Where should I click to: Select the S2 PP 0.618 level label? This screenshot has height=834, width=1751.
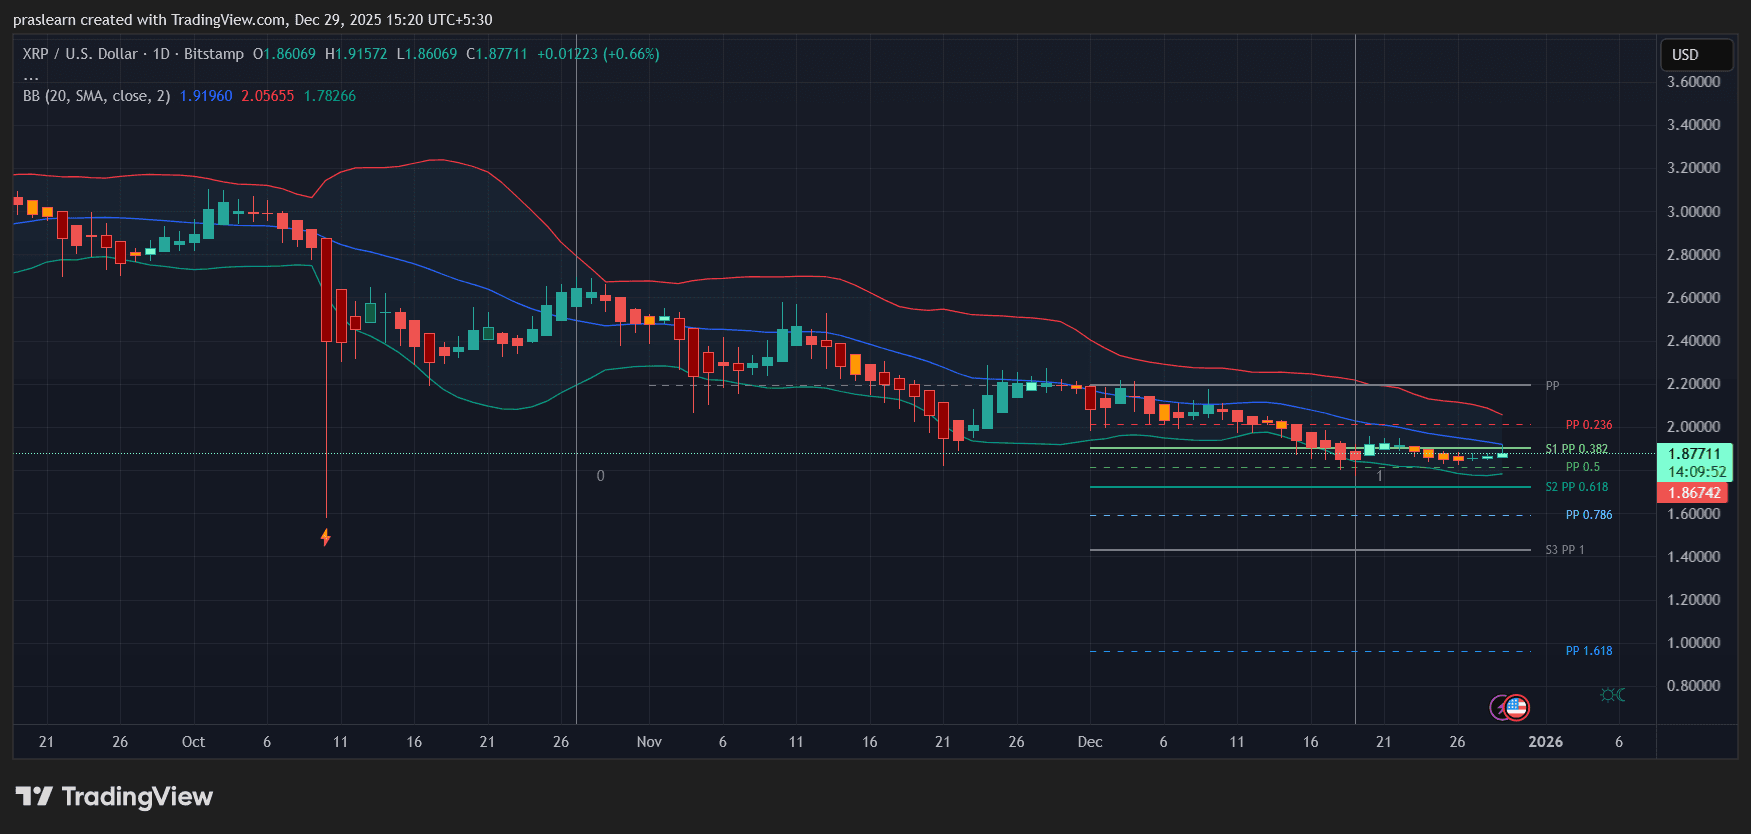(x=1576, y=487)
